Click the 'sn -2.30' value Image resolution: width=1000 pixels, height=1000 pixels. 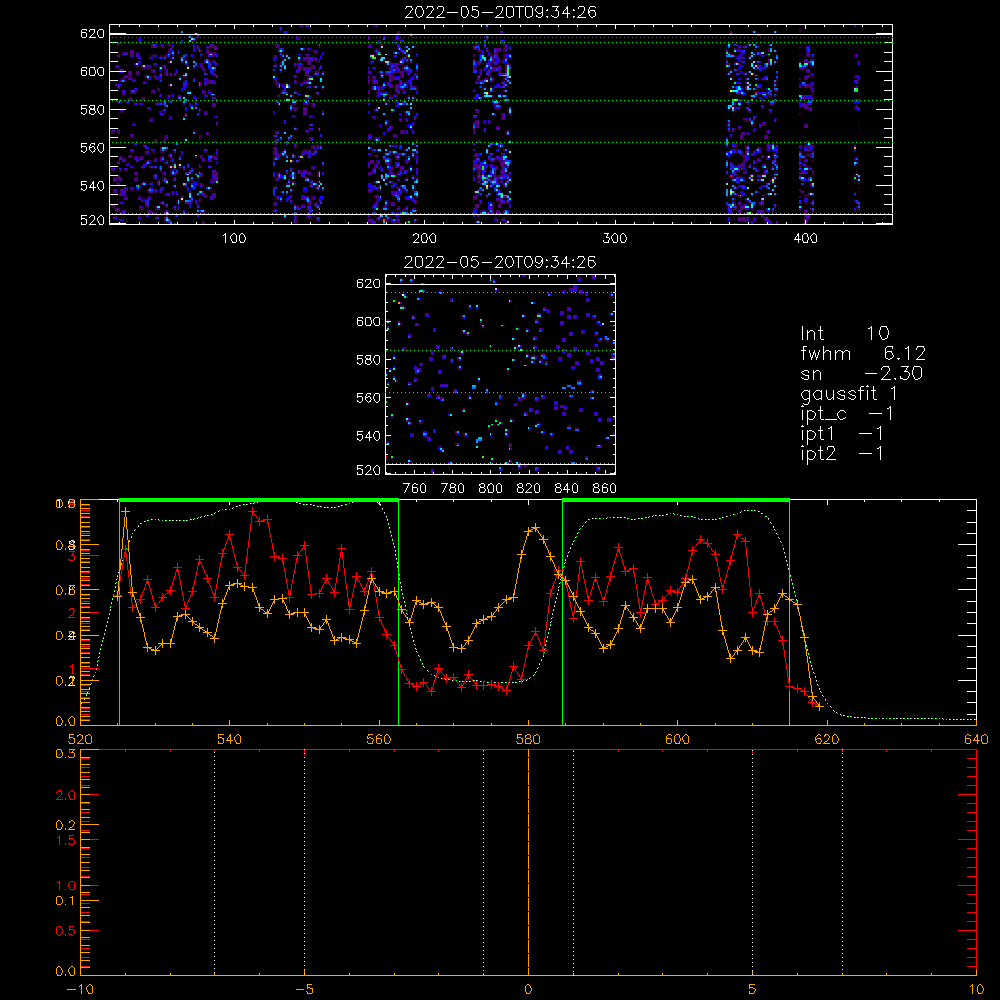862,374
